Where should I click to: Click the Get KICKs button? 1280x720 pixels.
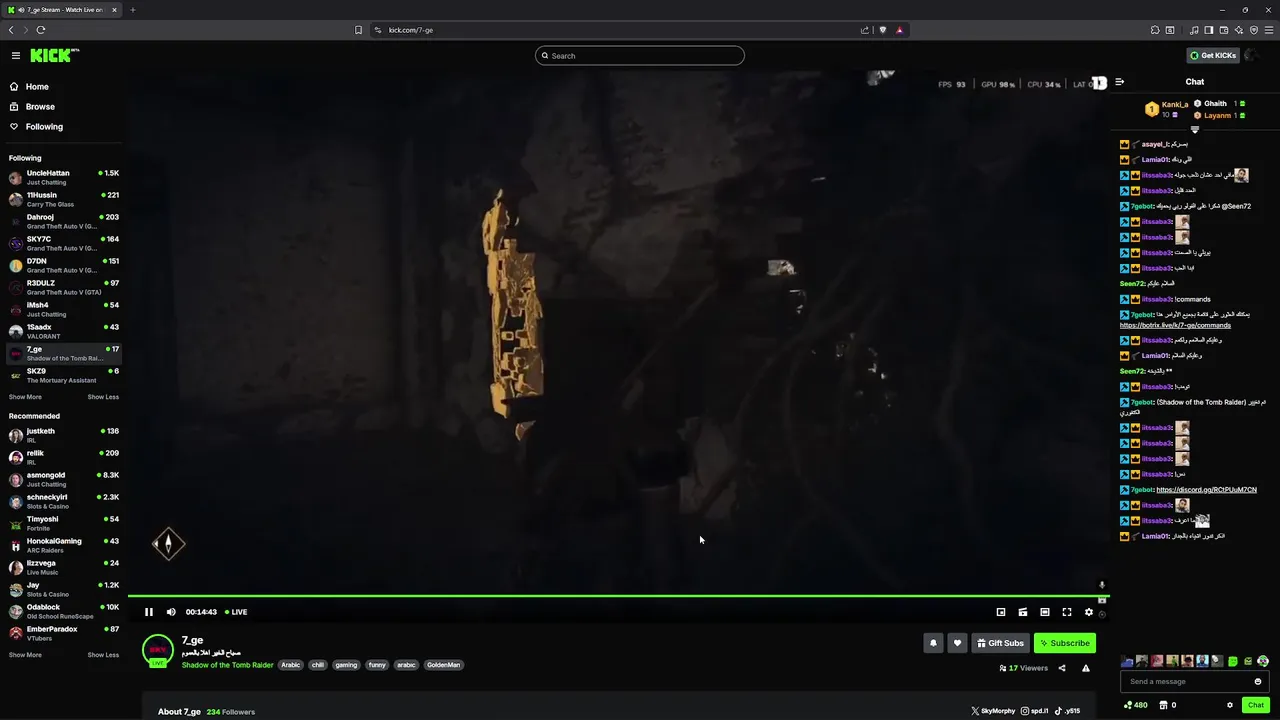[1213, 56]
